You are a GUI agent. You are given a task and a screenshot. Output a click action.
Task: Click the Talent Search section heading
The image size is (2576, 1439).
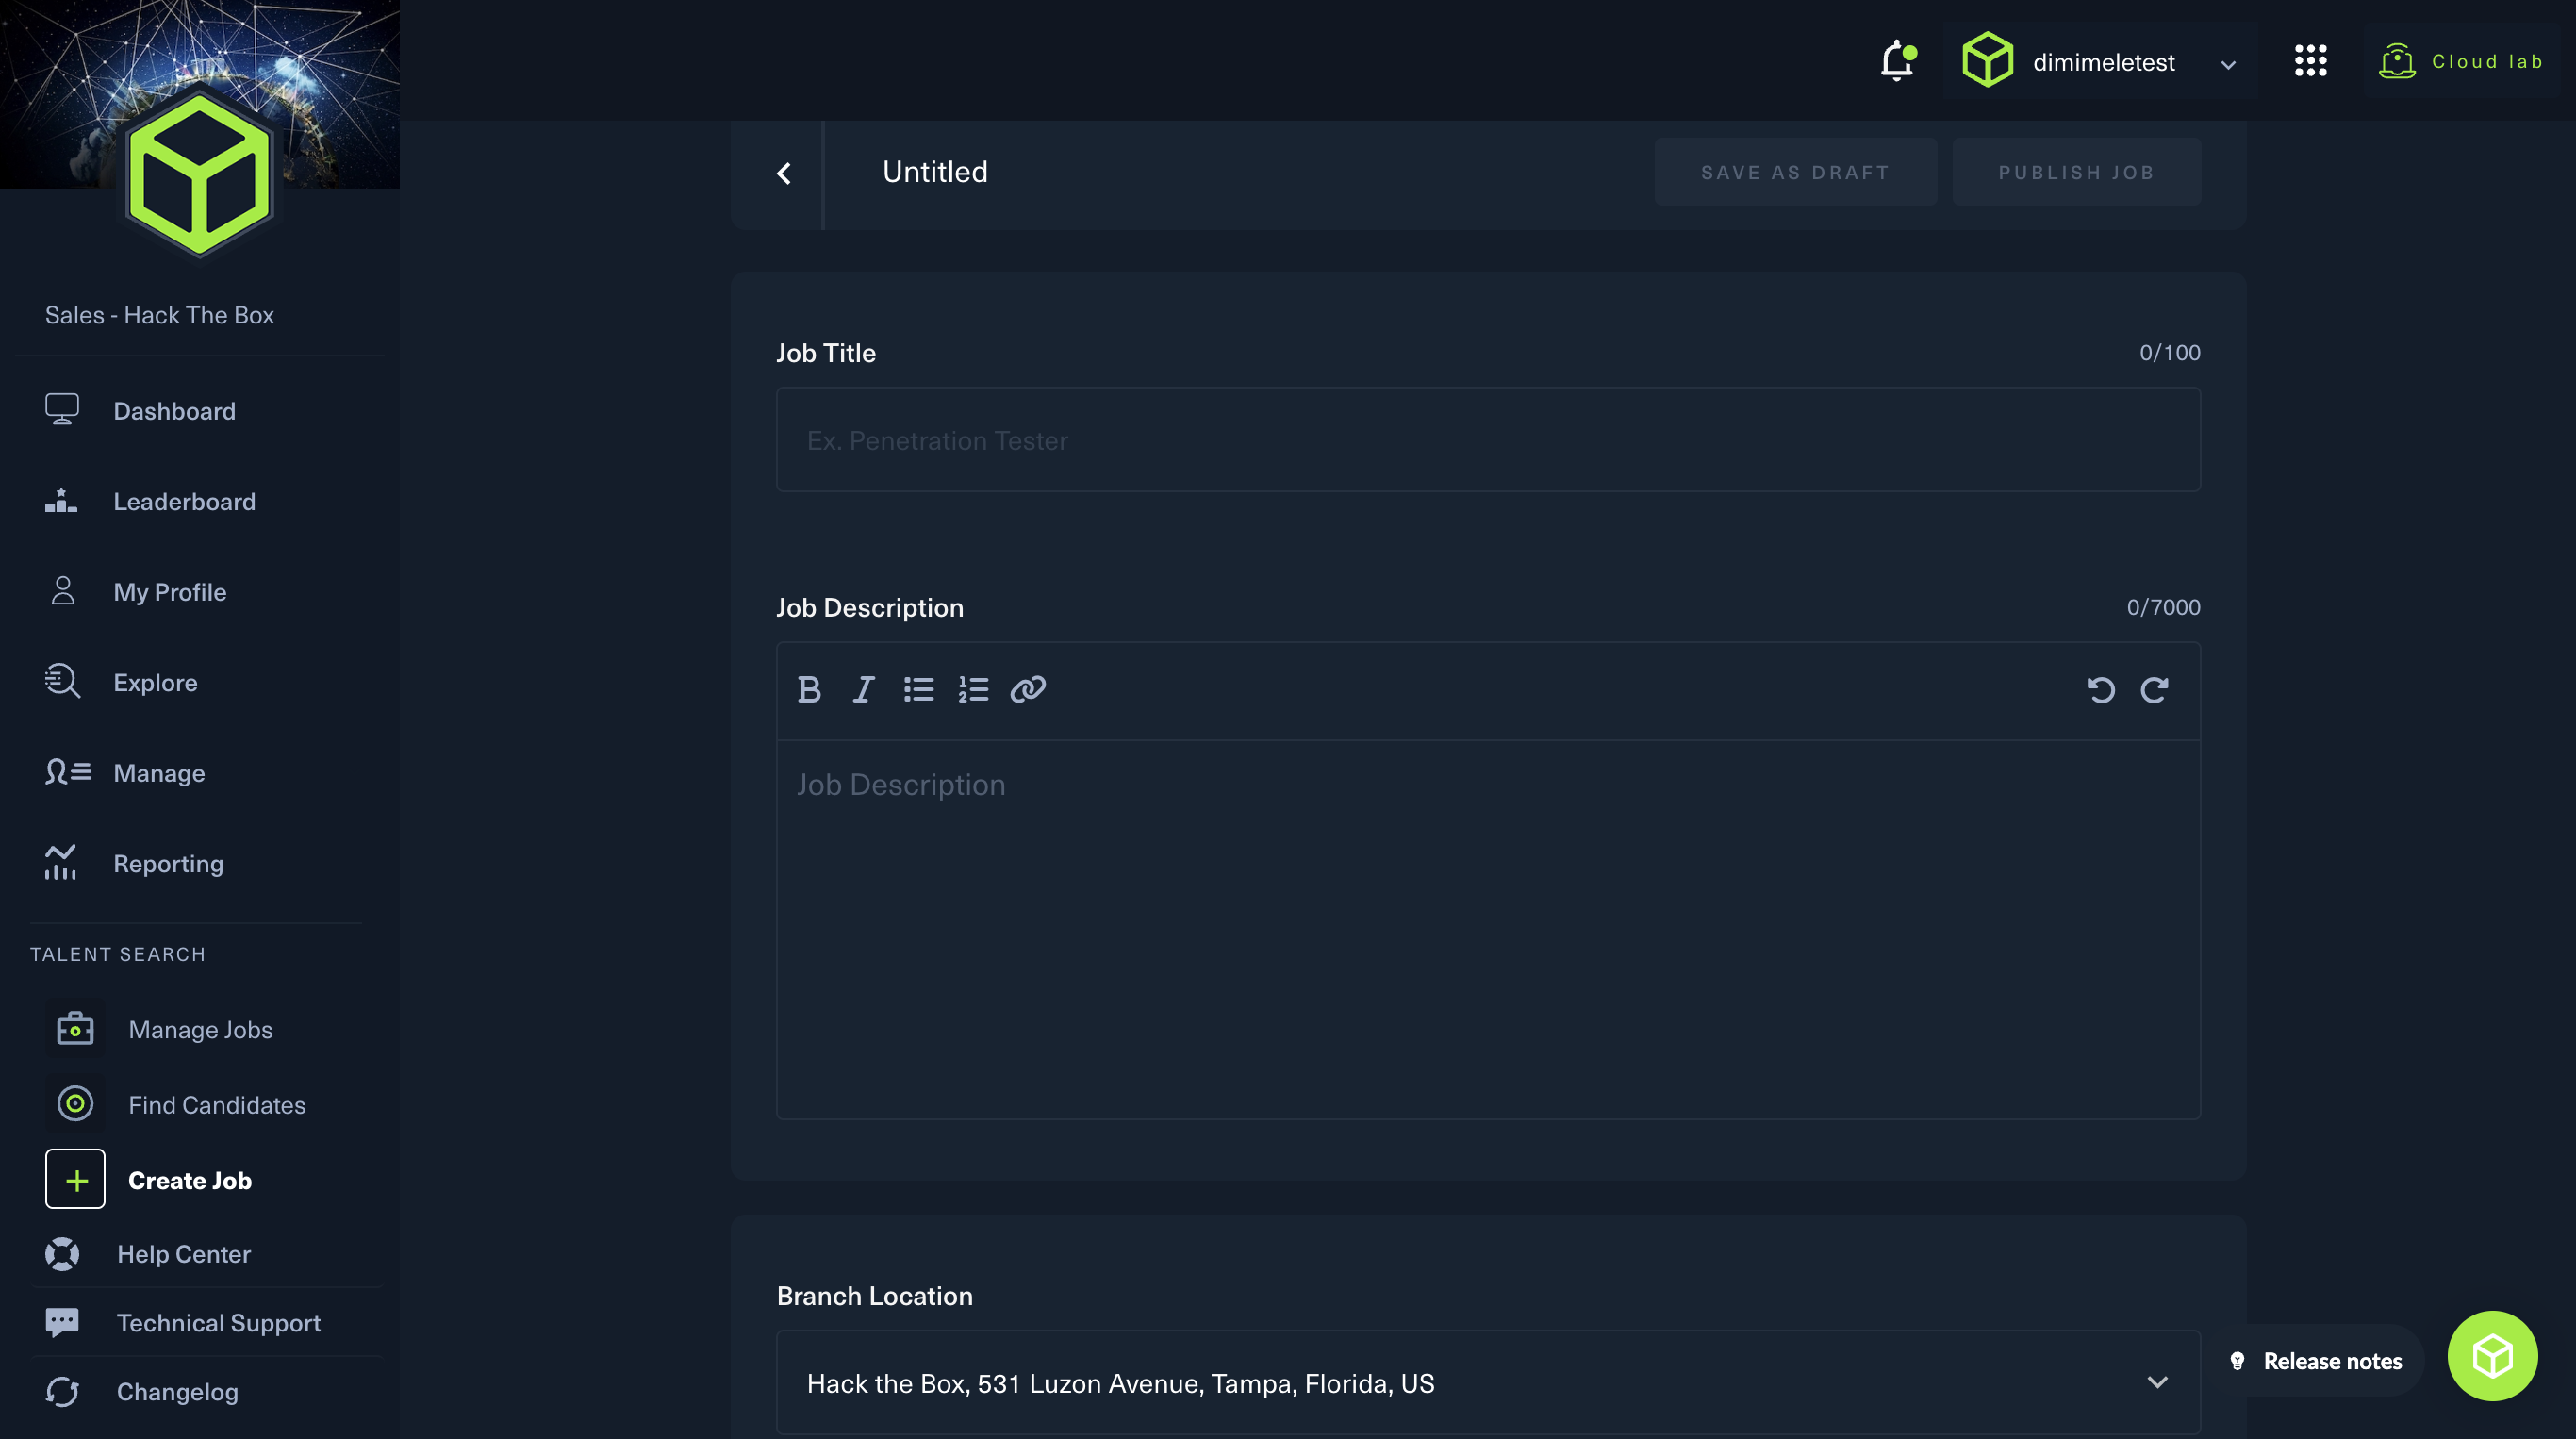click(118, 954)
